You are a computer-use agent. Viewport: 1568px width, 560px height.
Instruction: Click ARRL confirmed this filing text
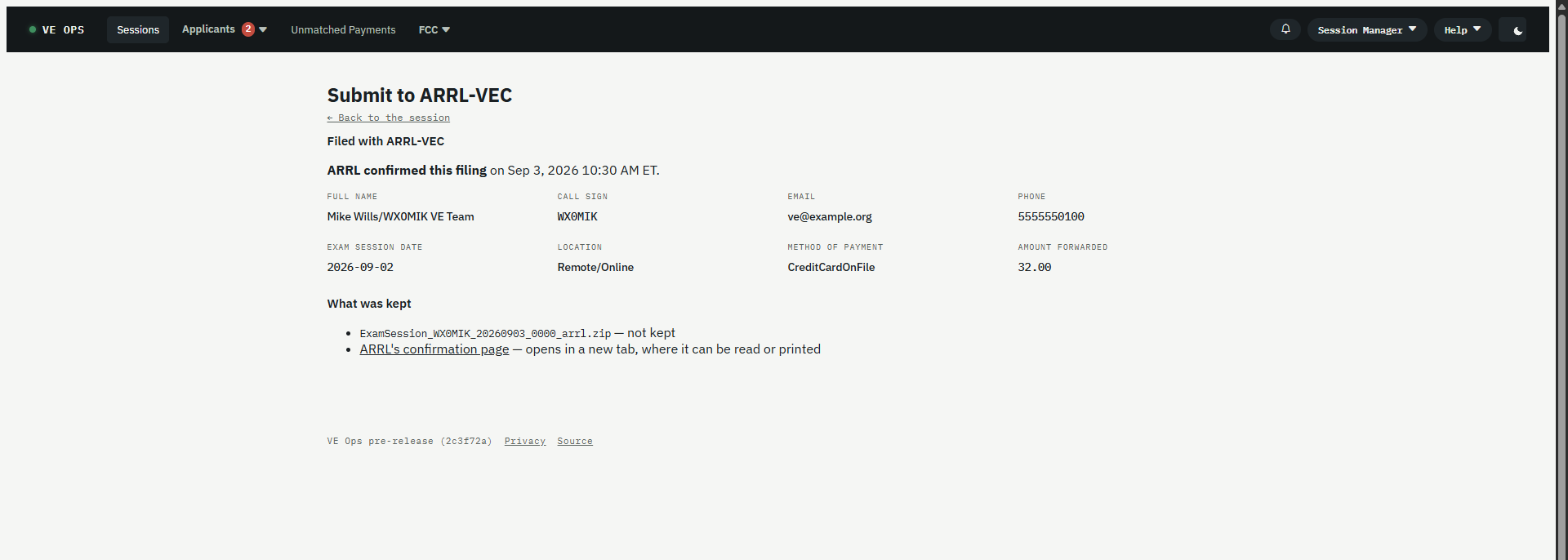coord(407,170)
